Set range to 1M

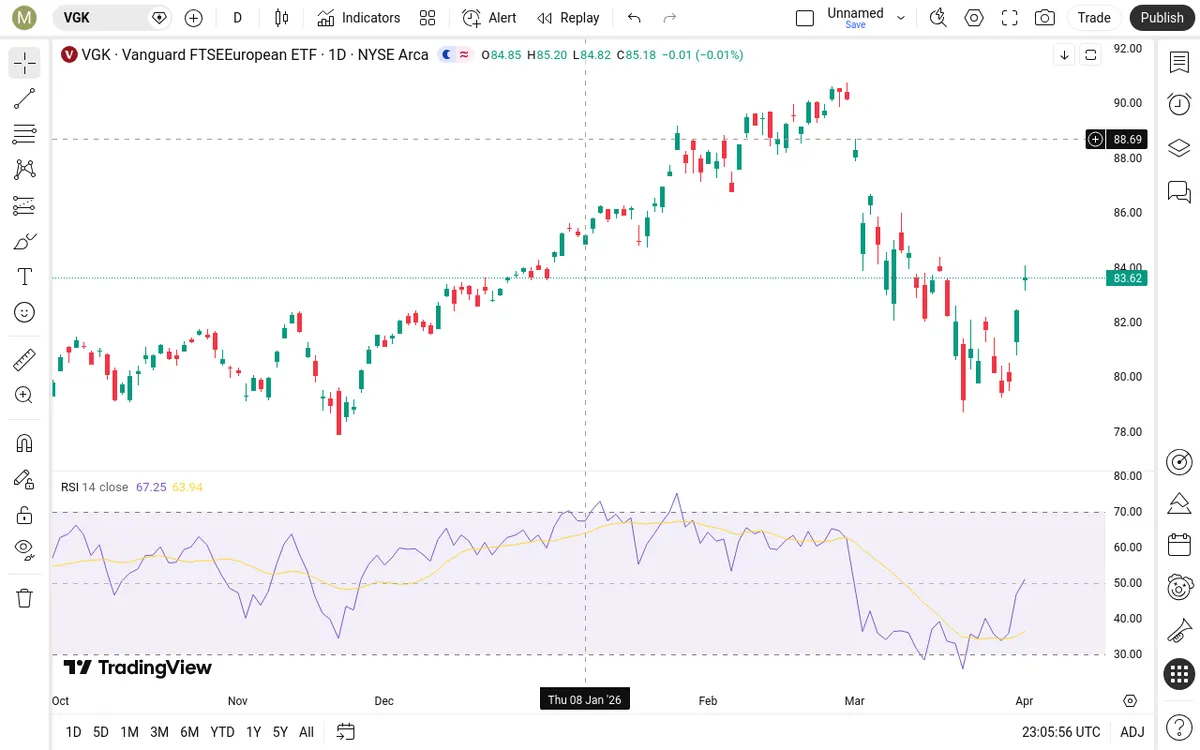(129, 732)
